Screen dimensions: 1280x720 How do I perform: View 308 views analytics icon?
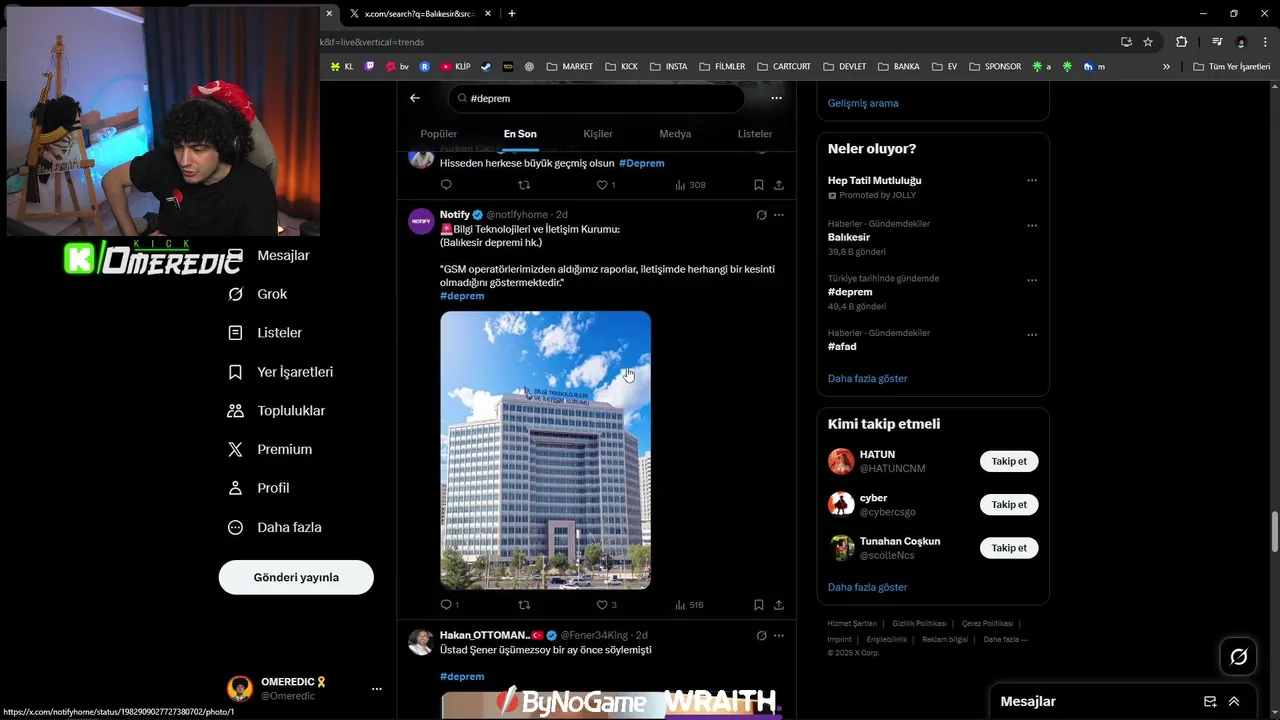(680, 185)
